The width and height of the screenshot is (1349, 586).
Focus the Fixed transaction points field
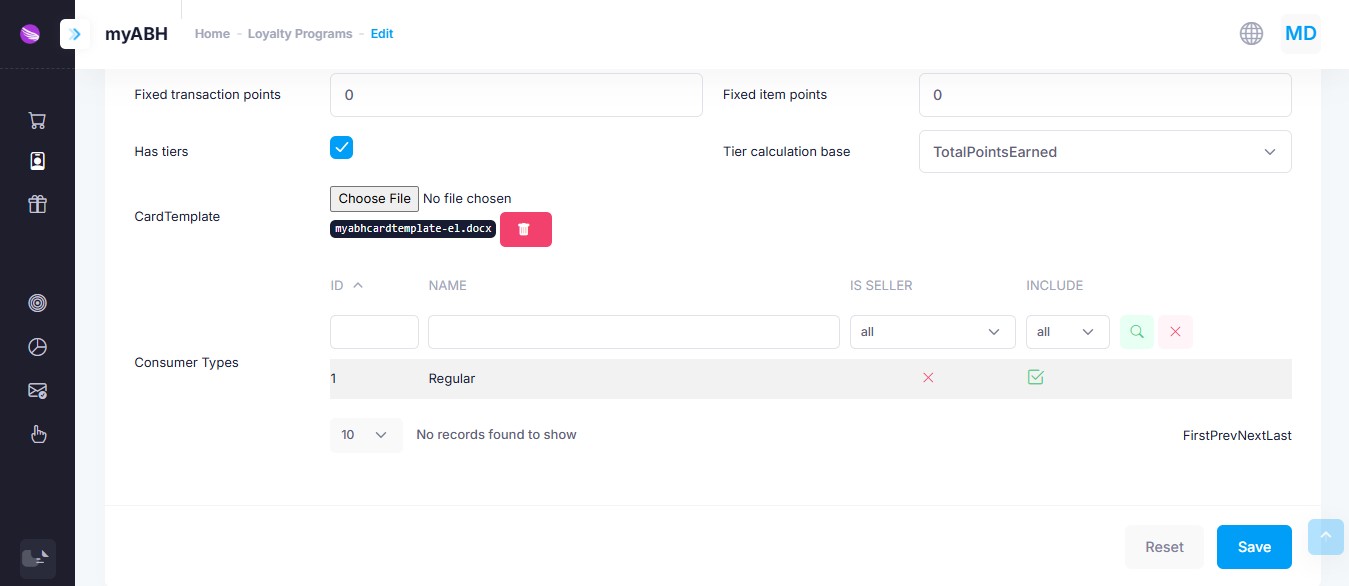pos(516,95)
